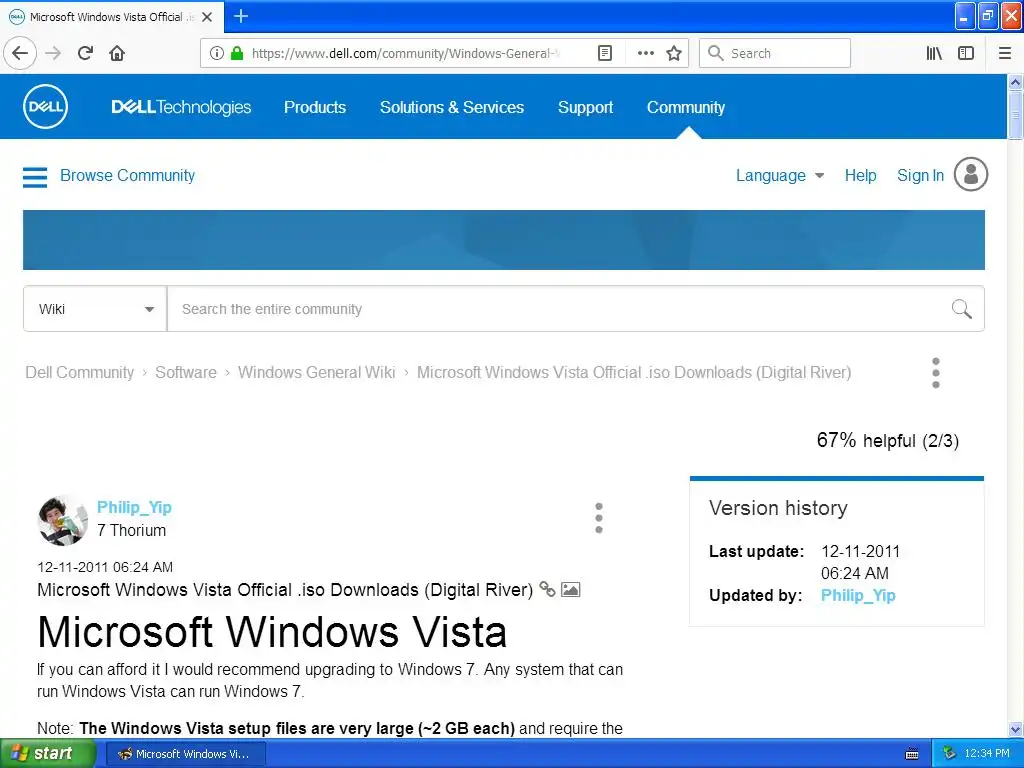Click Sign In link
The height and width of the screenshot is (768, 1024).
tap(920, 176)
